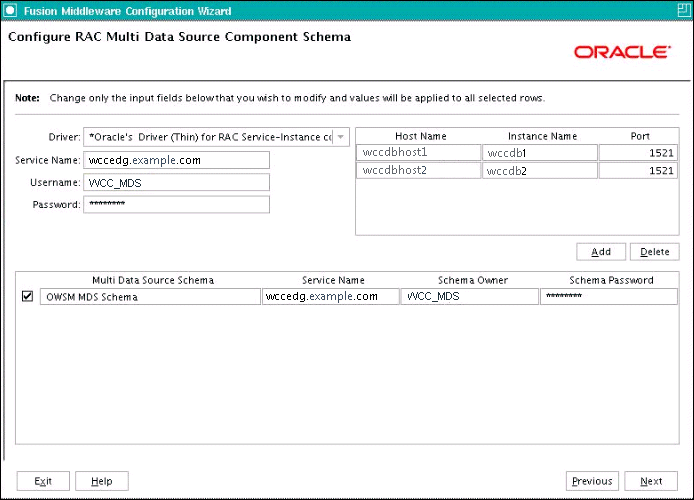The width and height of the screenshot is (694, 500).
Task: Go back with the Previous button
Action: pyautogui.click(x=592, y=481)
